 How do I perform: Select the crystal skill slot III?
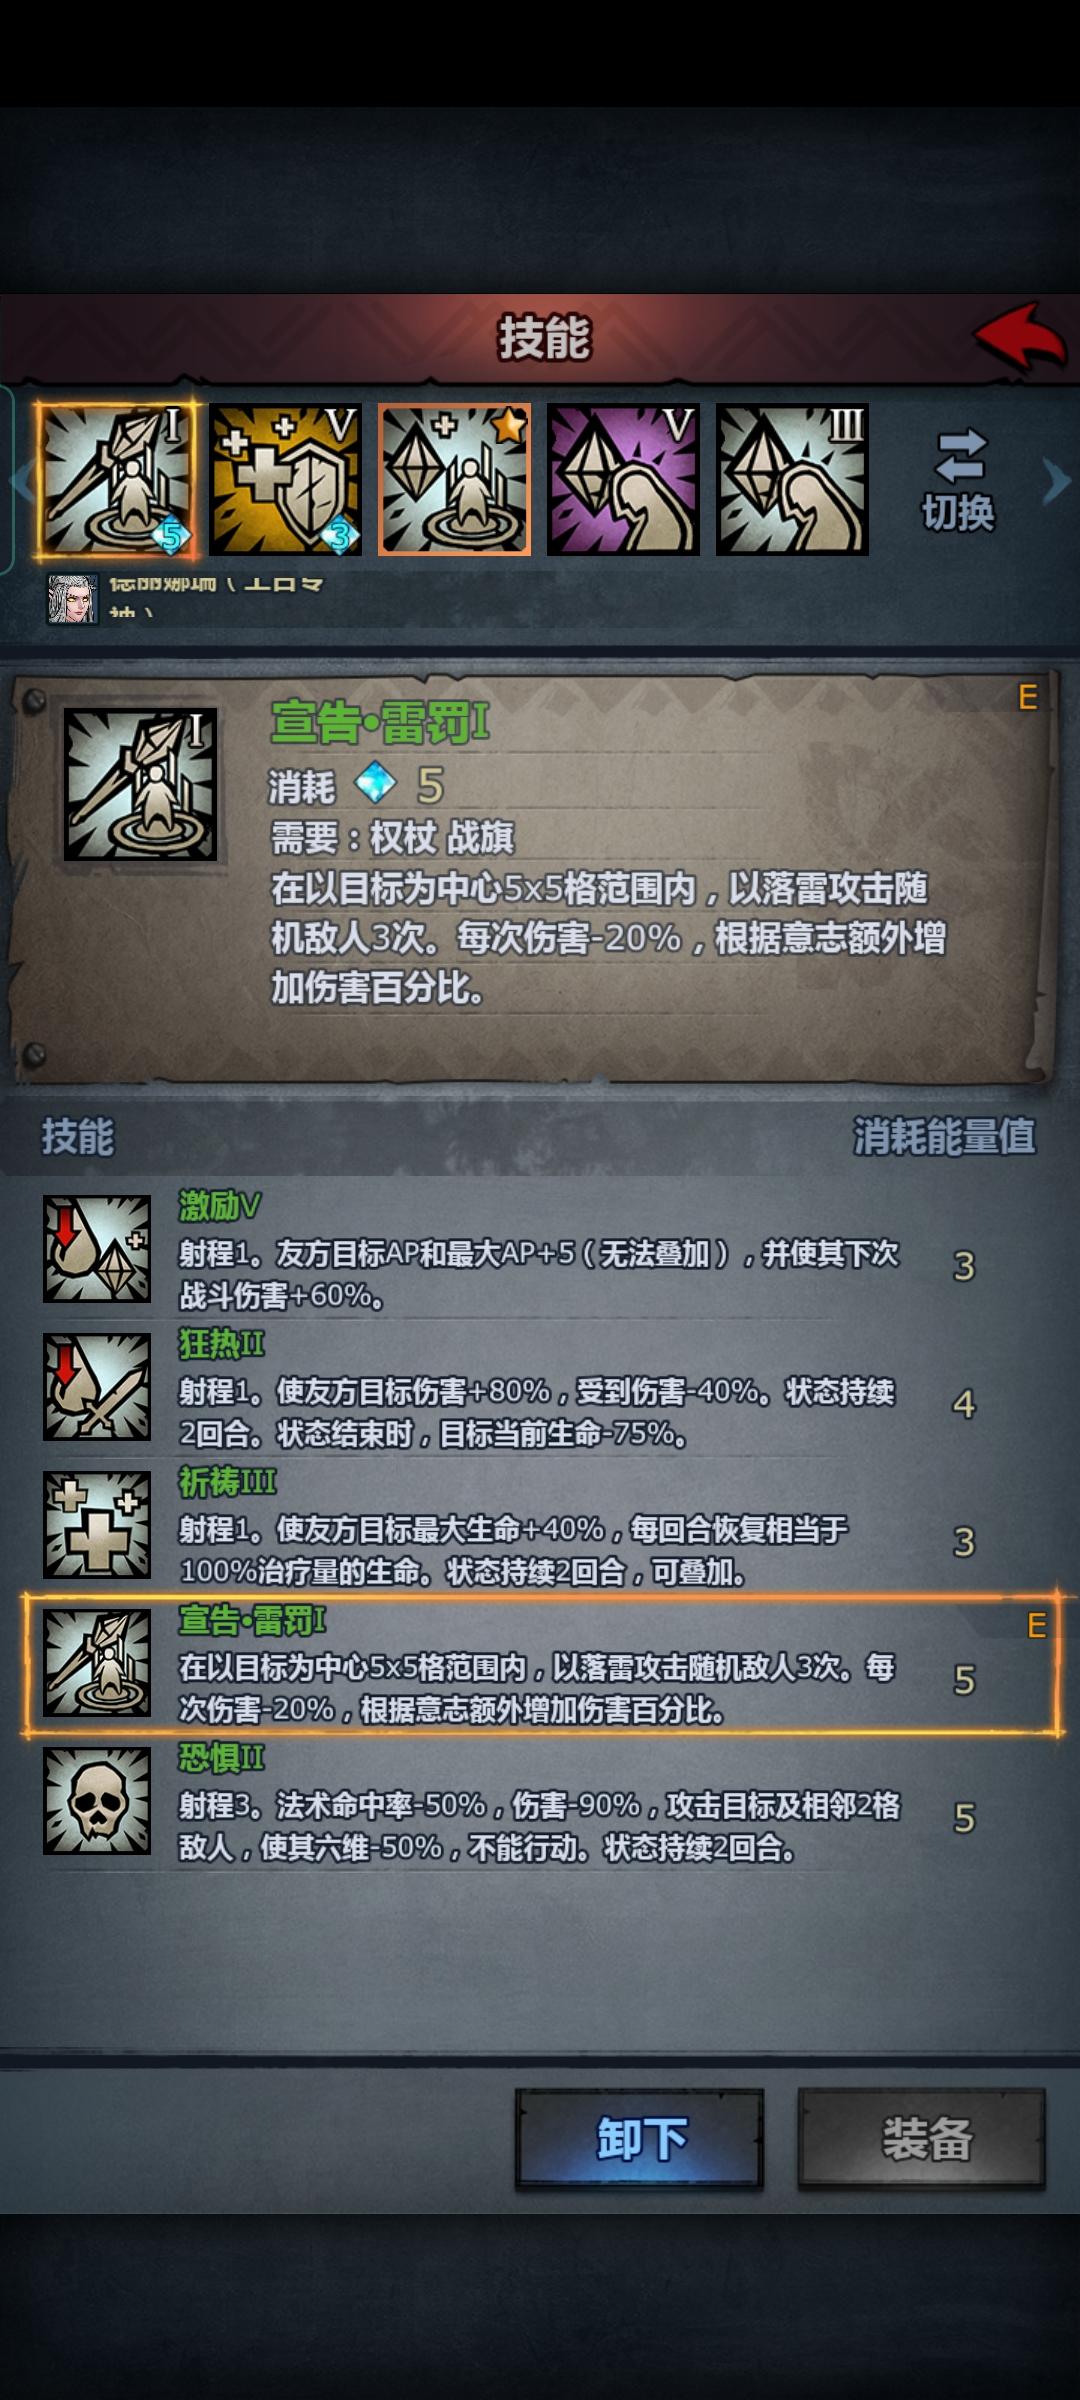point(792,479)
